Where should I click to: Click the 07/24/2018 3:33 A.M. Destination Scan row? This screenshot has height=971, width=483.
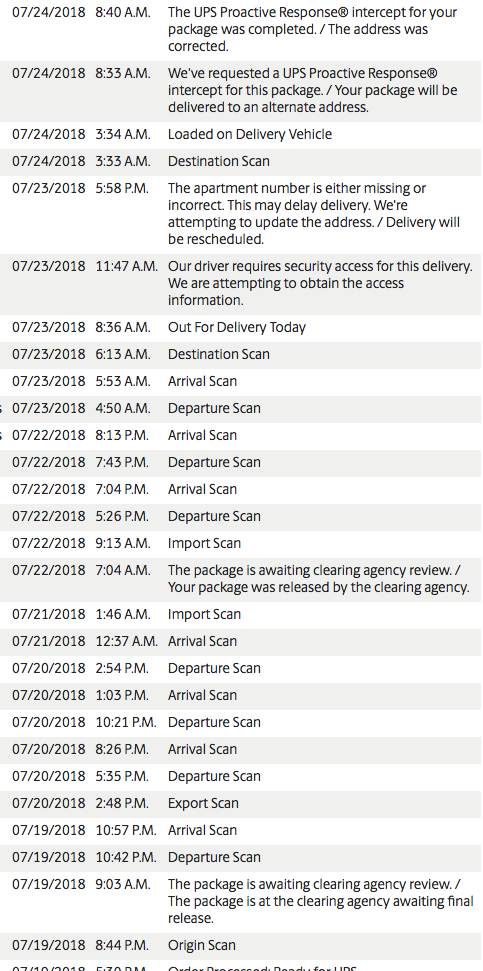242,162
